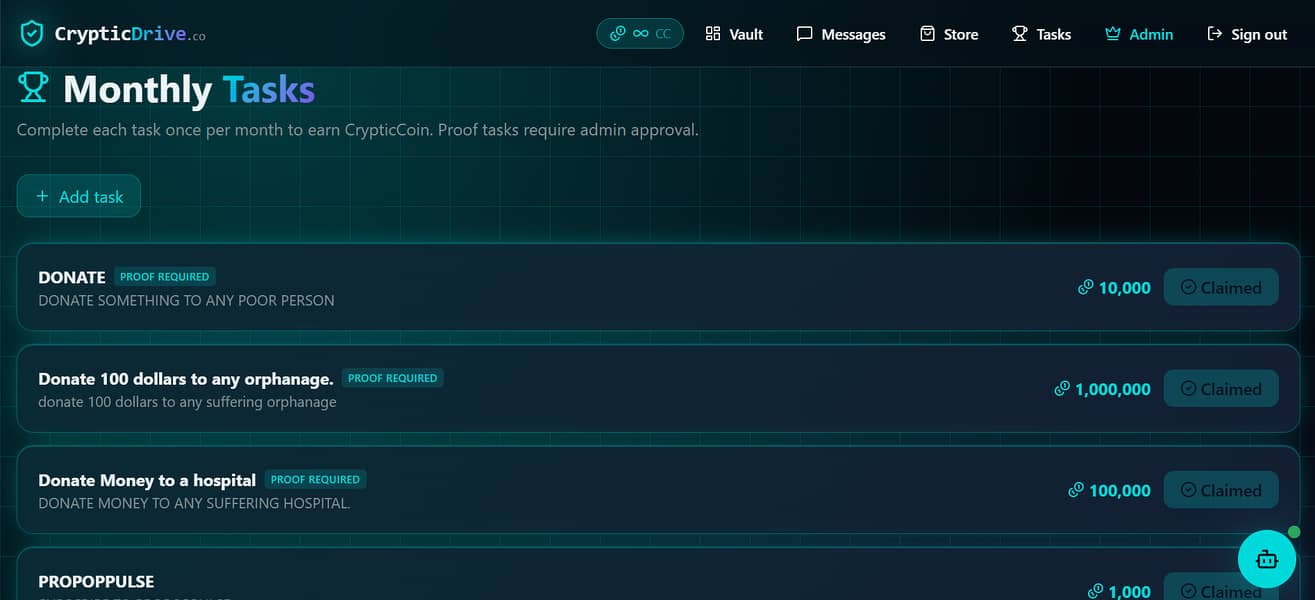Screen dimensions: 1315x600
Task: Open the Vault menu item
Action: (734, 34)
